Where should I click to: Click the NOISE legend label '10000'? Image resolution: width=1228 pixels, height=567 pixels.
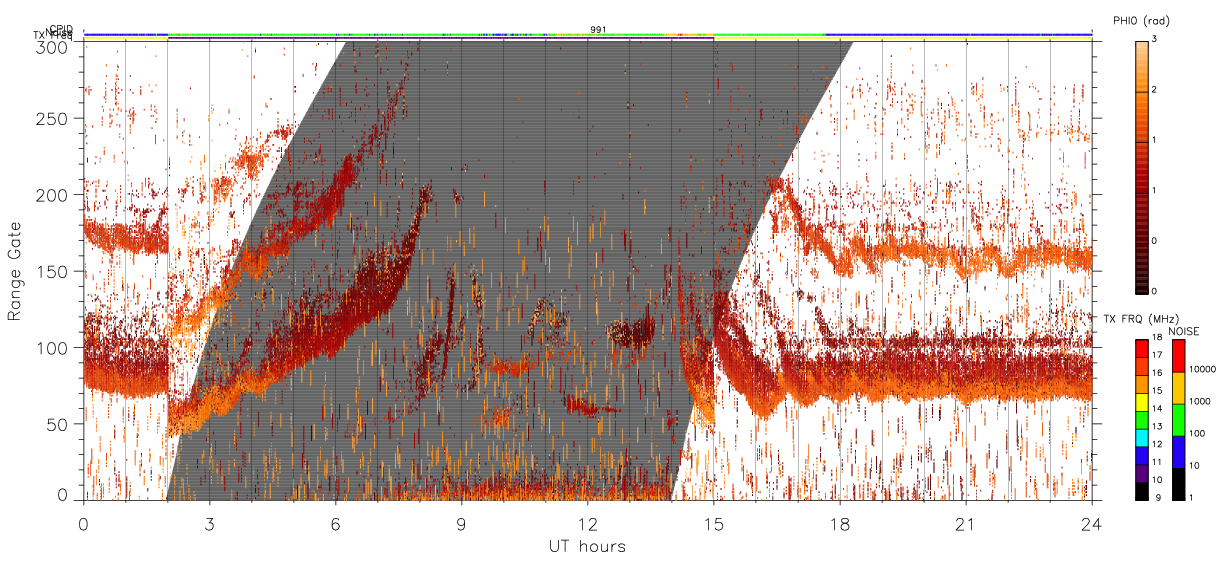[1203, 369]
